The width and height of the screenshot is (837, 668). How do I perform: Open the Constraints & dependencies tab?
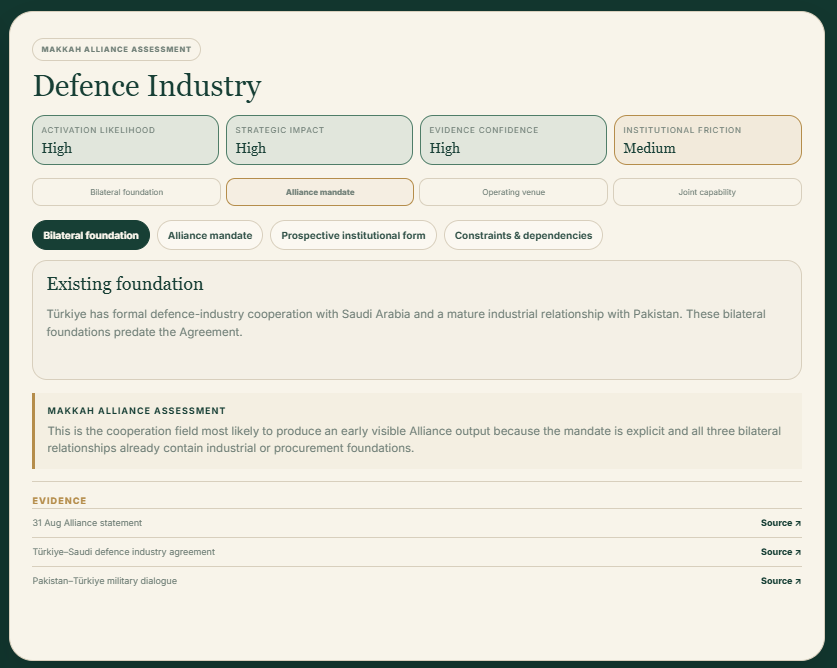pyautogui.click(x=523, y=235)
